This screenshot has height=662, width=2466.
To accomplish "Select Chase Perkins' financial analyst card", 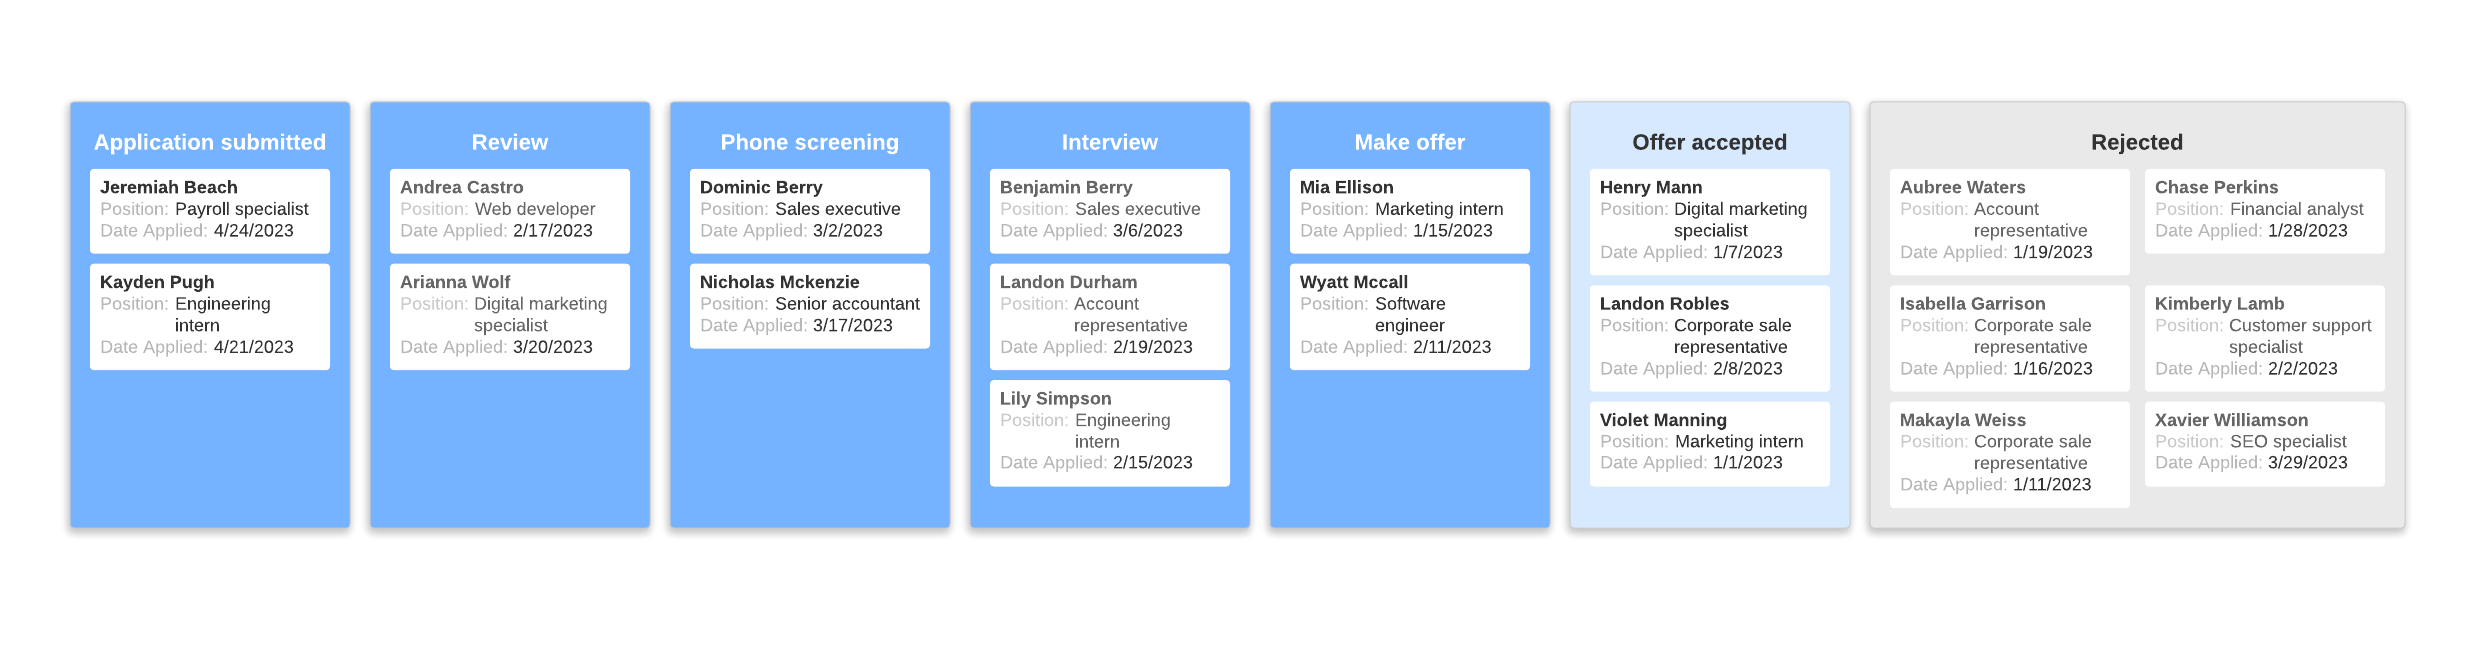I will pyautogui.click(x=2264, y=210).
